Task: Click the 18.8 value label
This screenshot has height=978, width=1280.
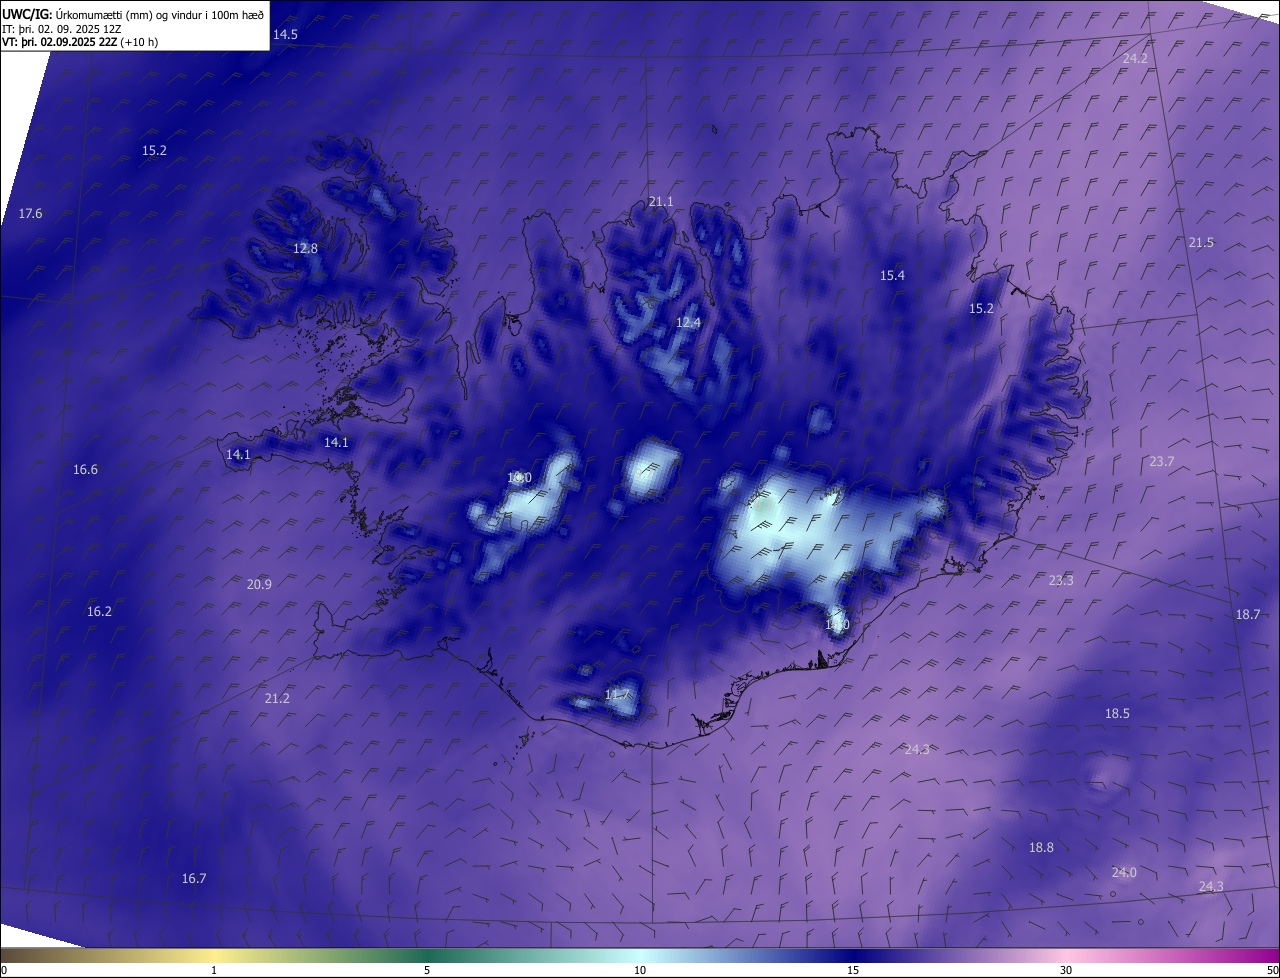Action: 1041,848
